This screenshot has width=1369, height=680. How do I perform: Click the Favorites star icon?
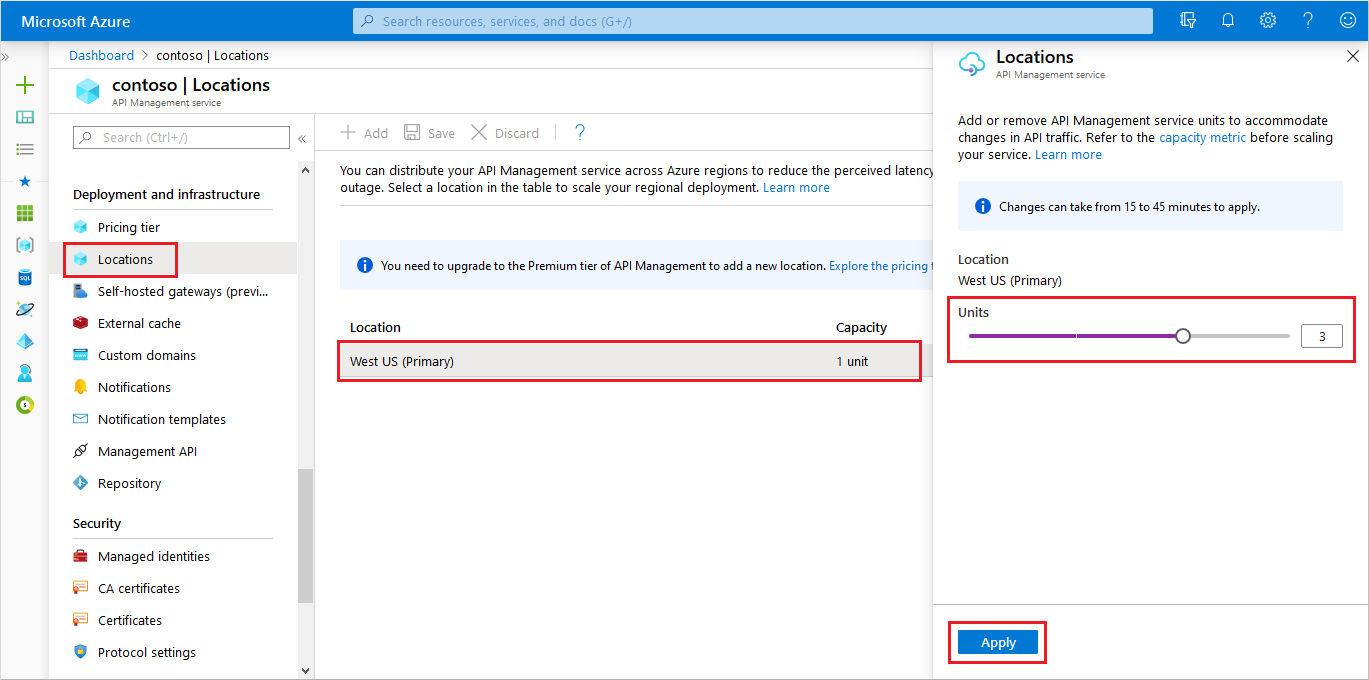[24, 181]
